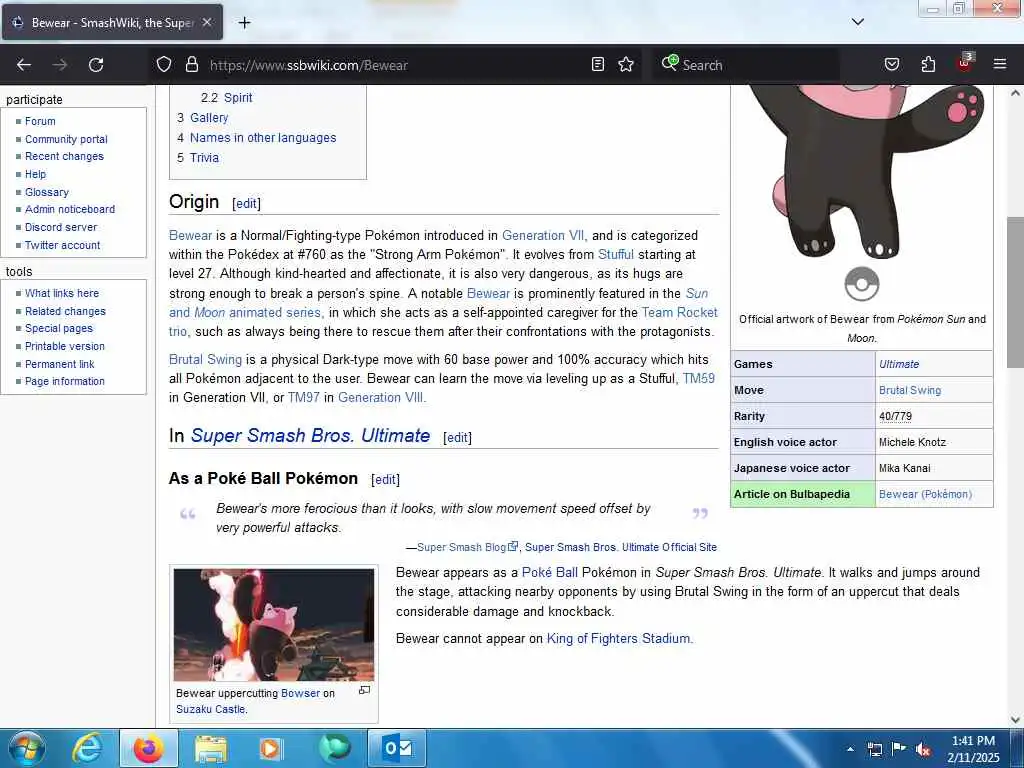1024x768 pixels.
Task: Edit the As a Poké Ball Pokémon section
Action: 385,479
